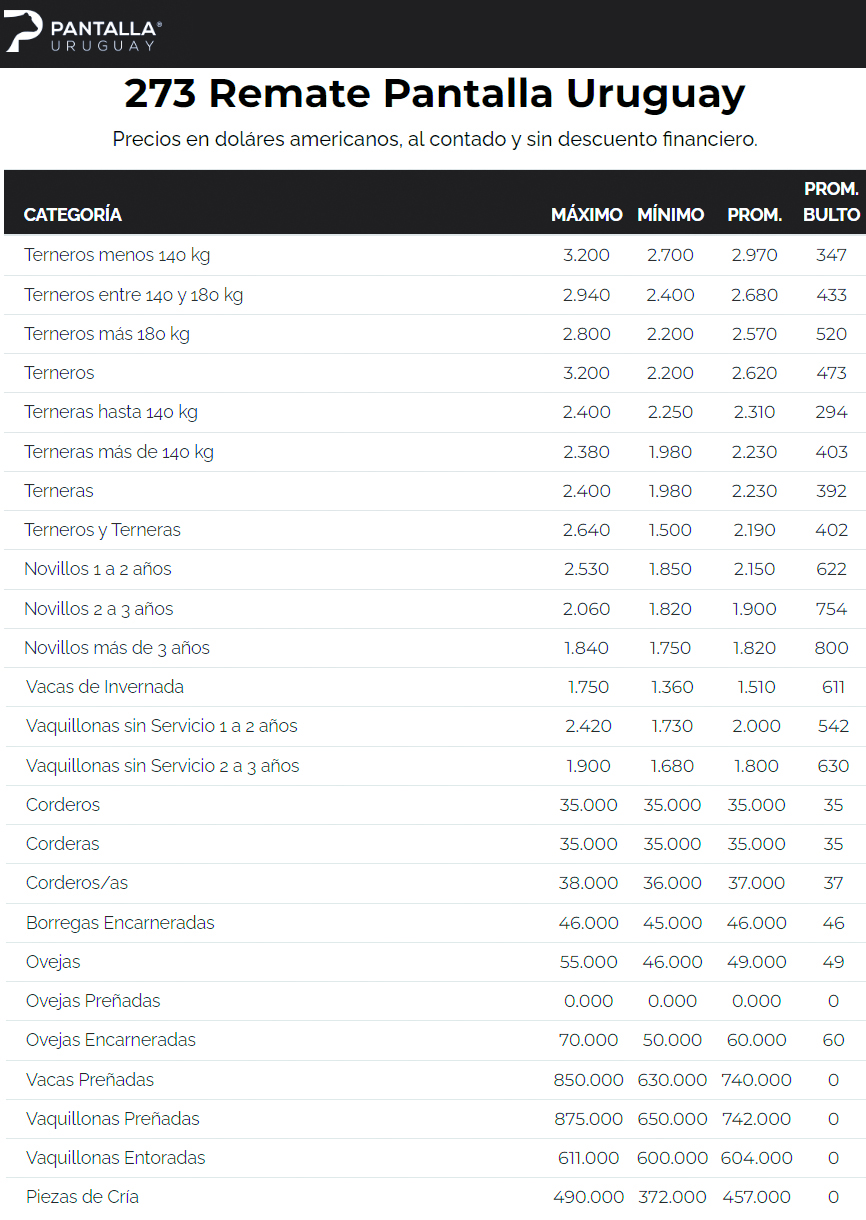
Task: Select the Piezas de Cría row
Action: 82,1197
